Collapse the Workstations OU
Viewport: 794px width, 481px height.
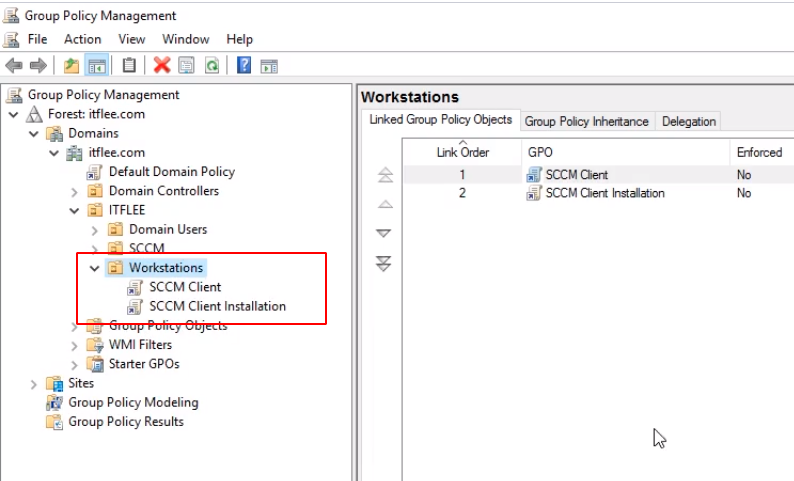pos(95,268)
